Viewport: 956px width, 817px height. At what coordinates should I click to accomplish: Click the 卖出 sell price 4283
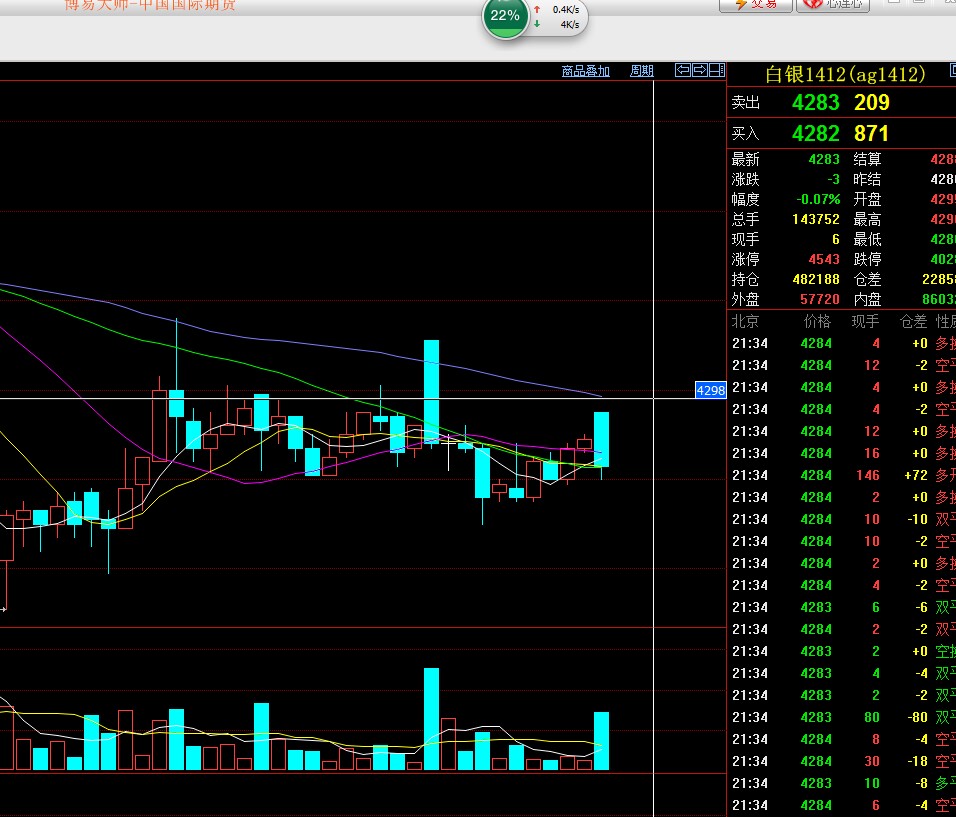(815, 102)
